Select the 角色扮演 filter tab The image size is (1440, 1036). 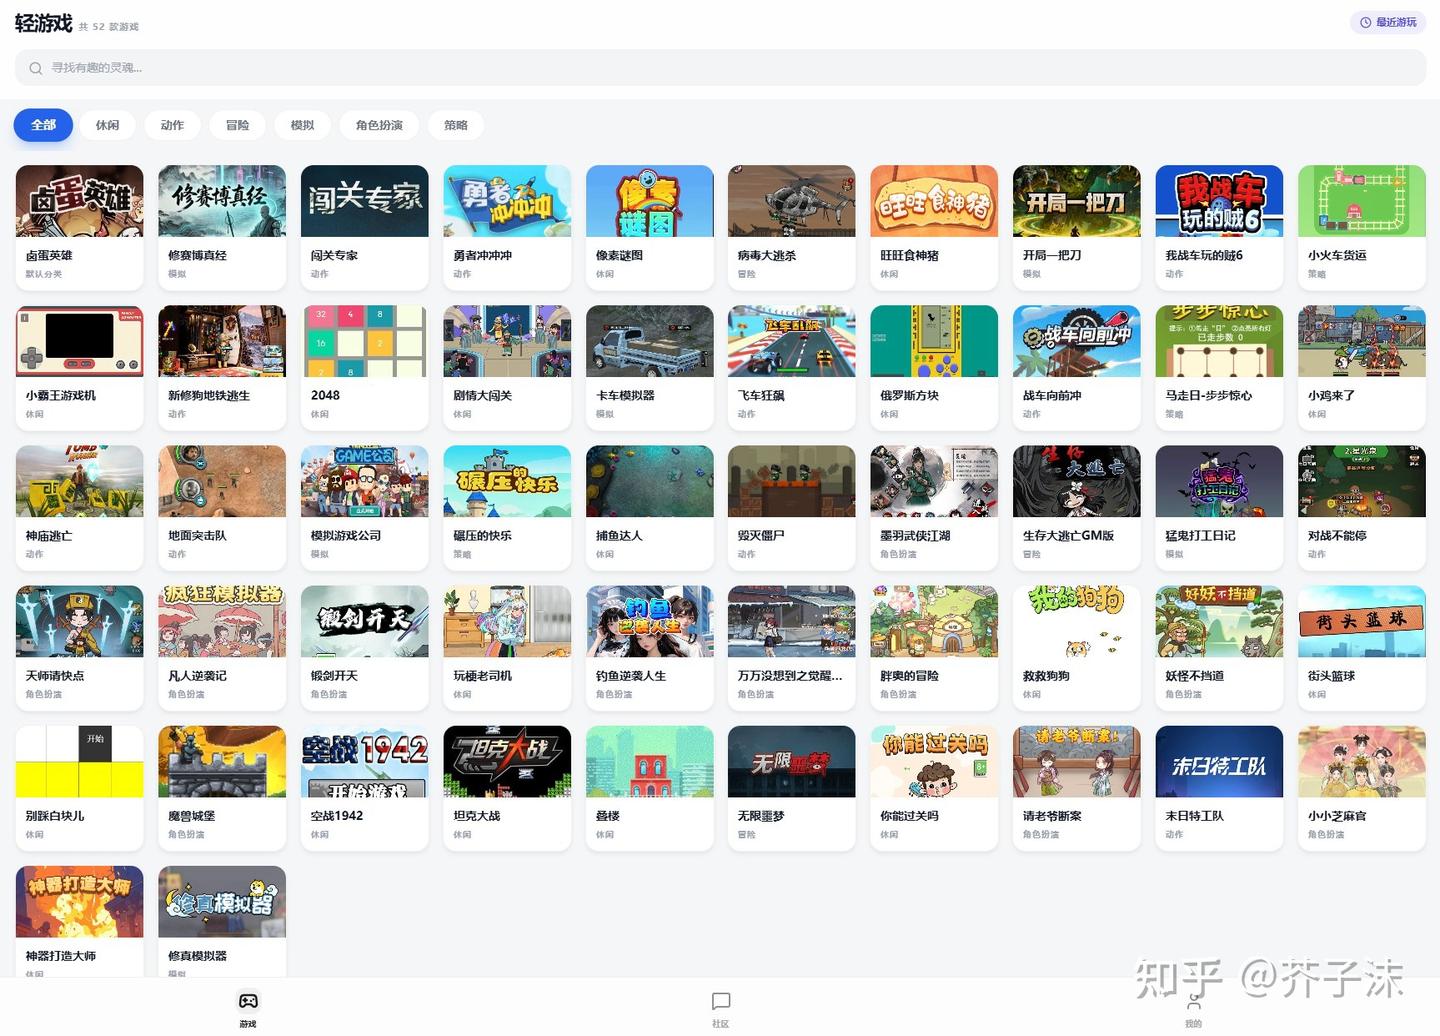[379, 125]
